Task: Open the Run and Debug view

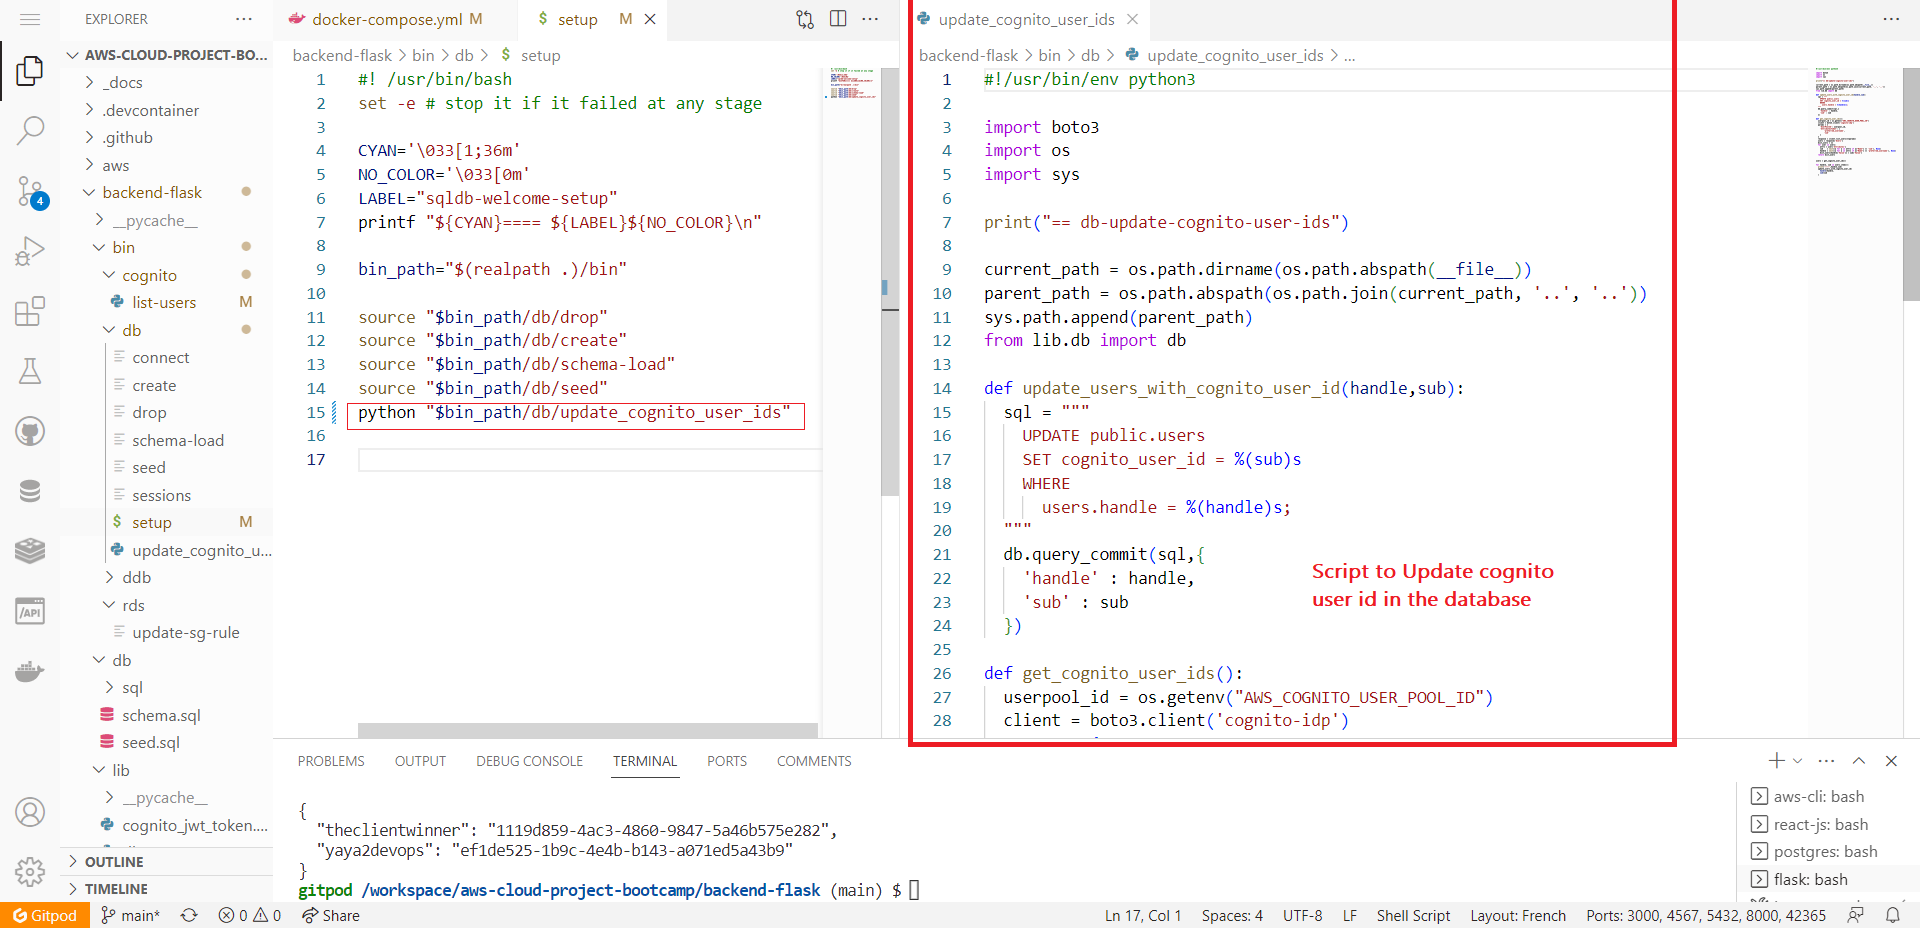Action: coord(30,251)
